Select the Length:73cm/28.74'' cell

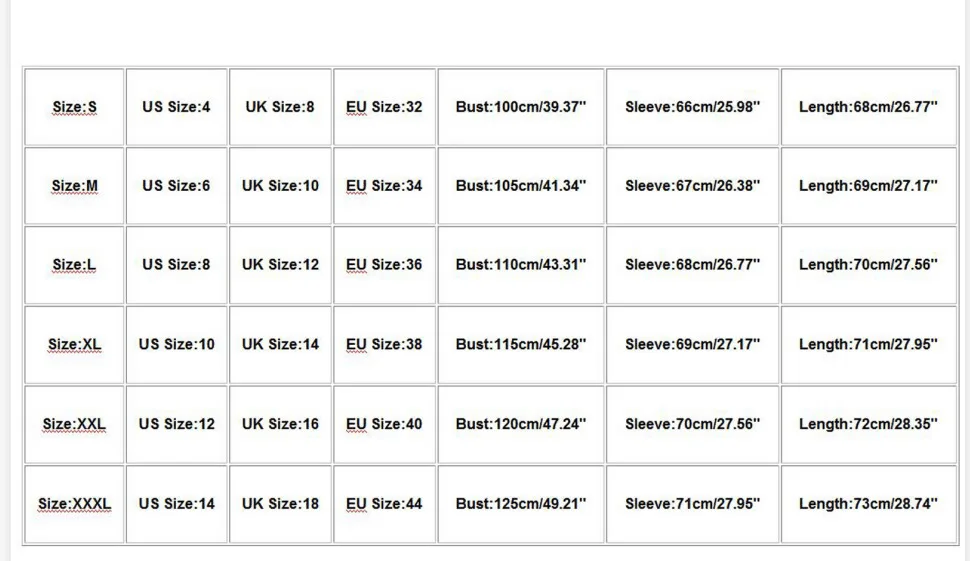click(x=869, y=504)
